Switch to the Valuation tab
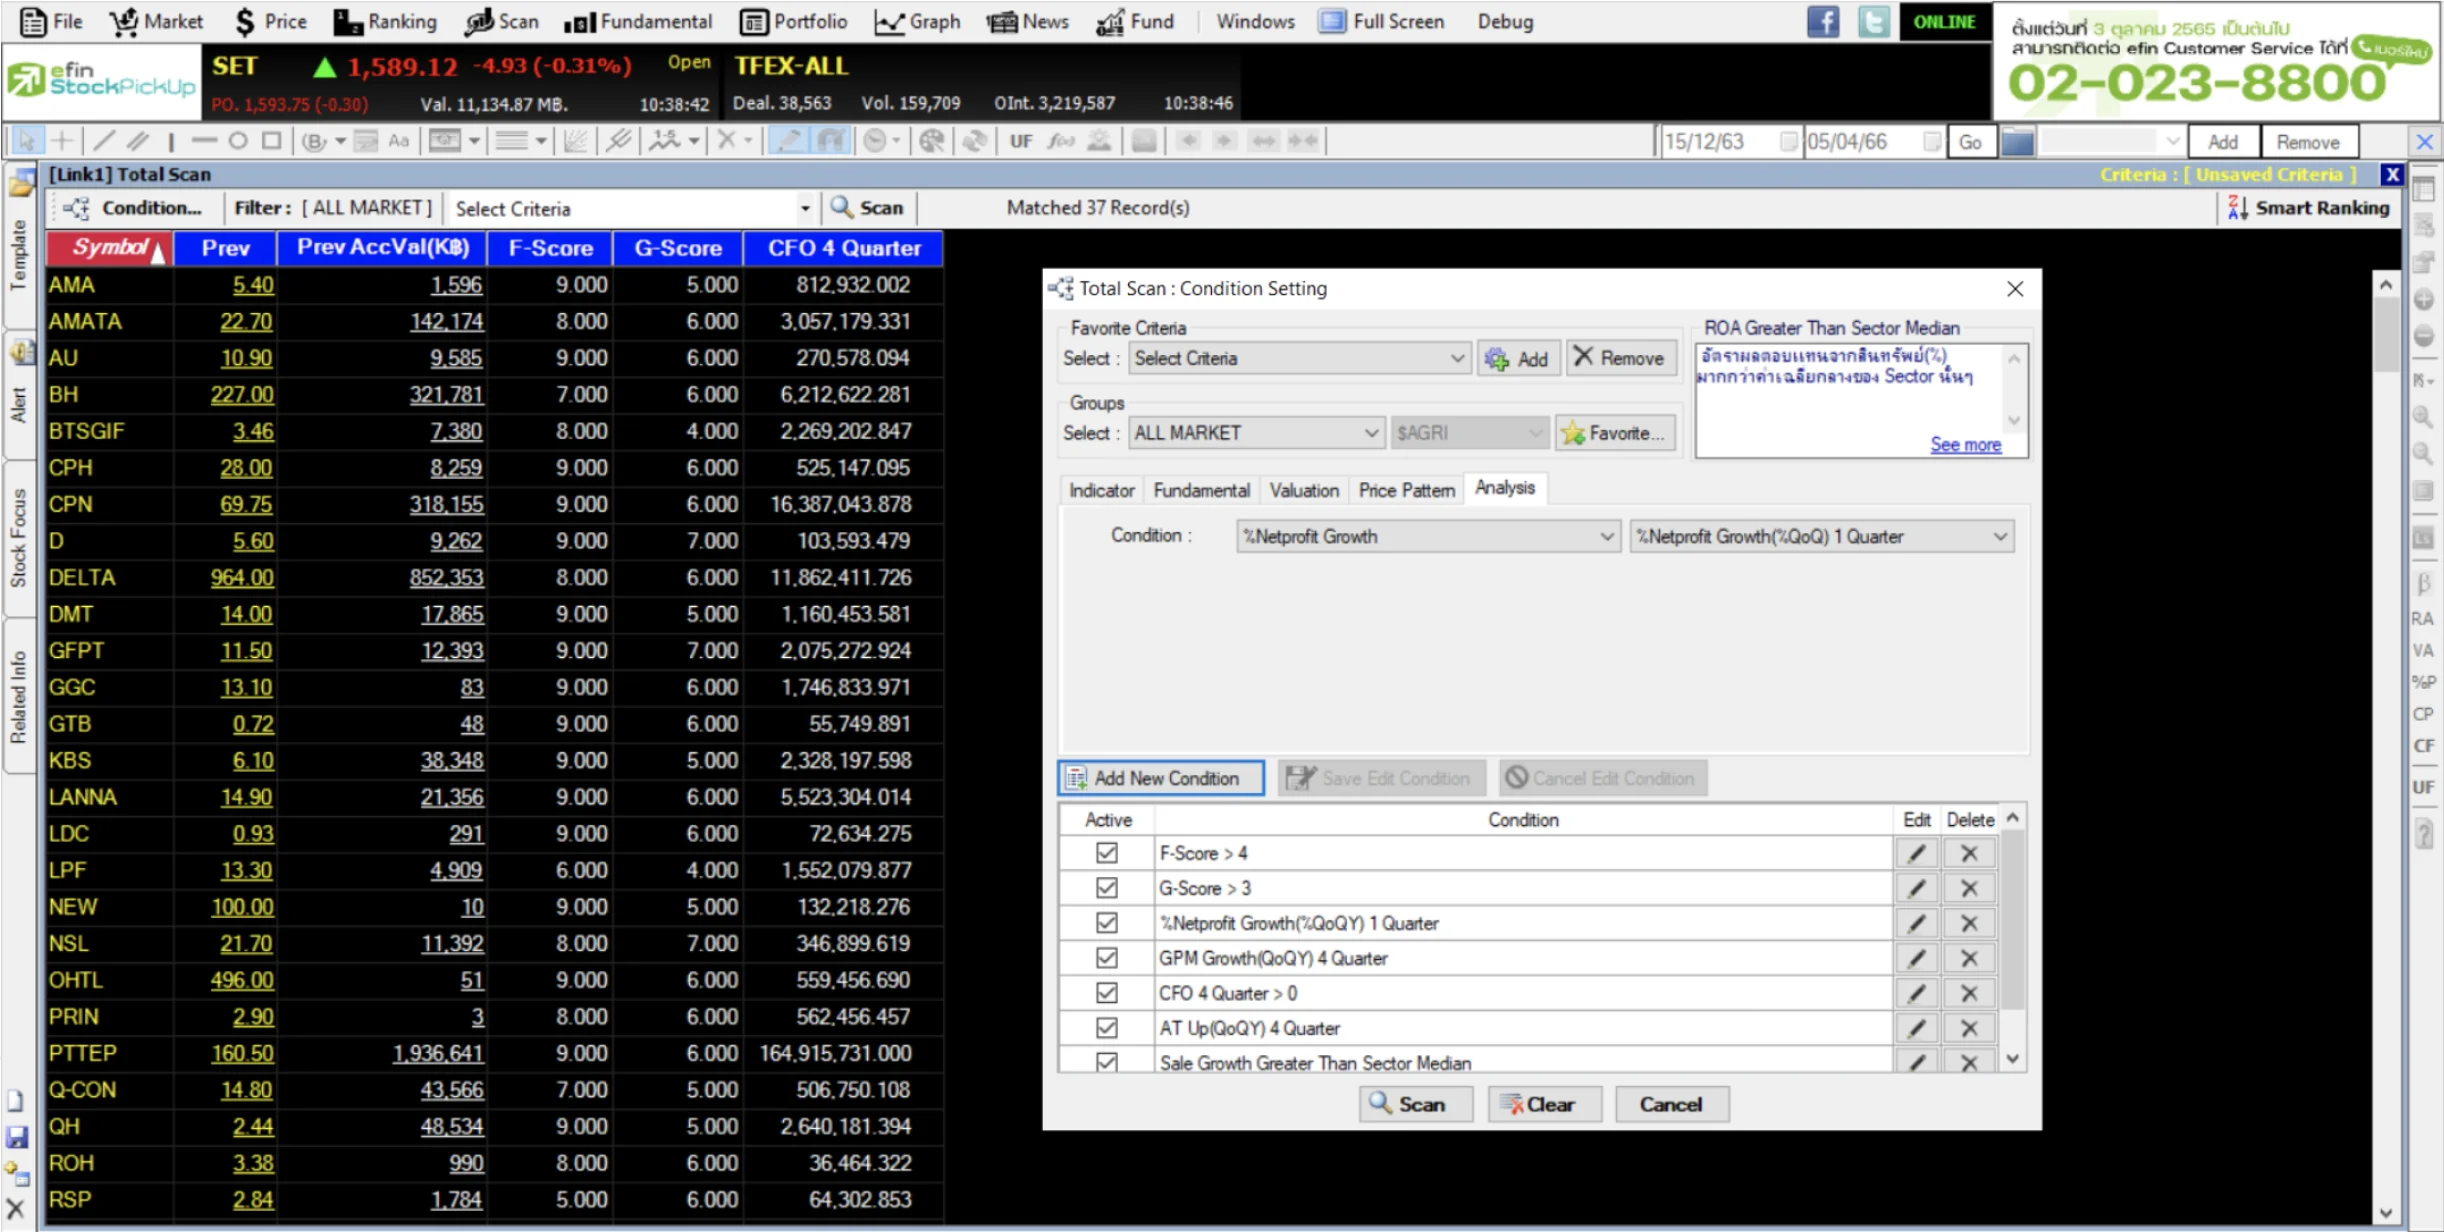This screenshot has height=1232, width=2444. coord(1303,490)
